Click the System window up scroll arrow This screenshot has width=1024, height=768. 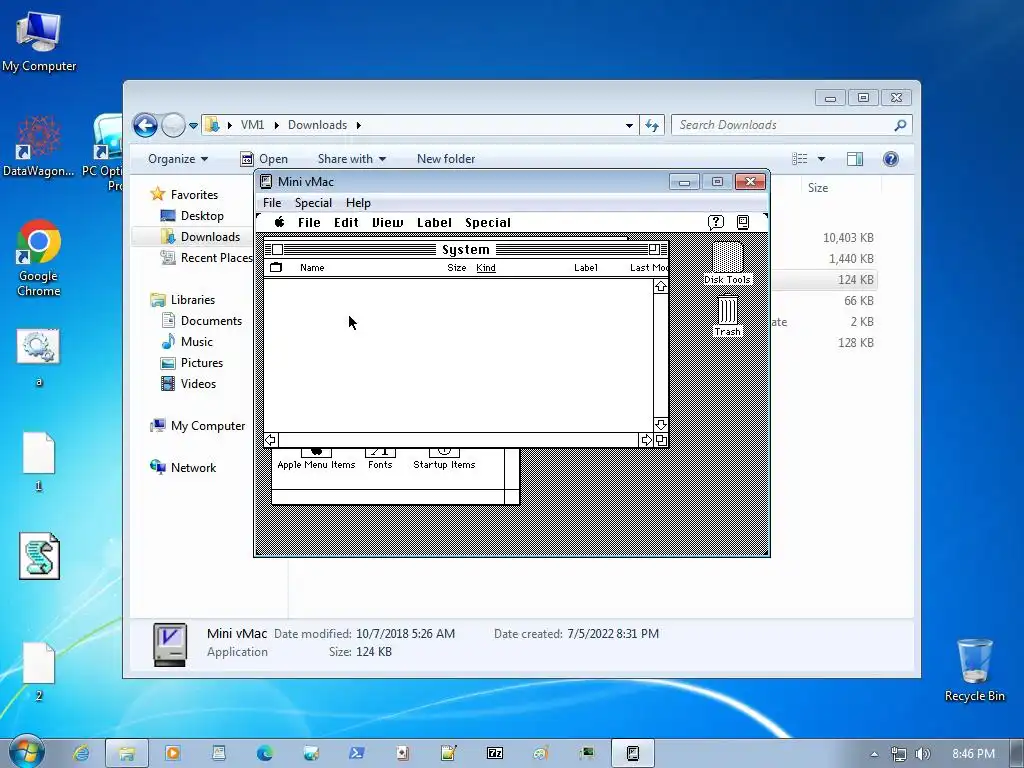(660, 287)
